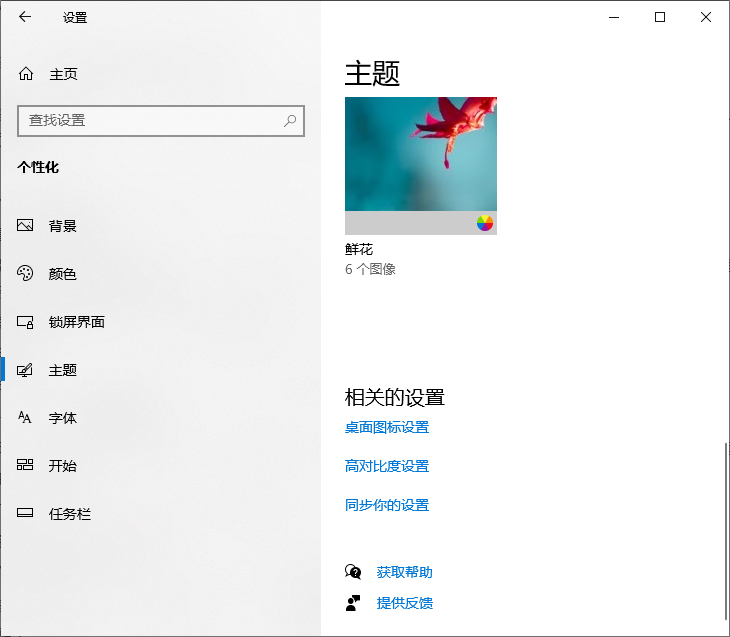Click the 颜色 palette icon

click(x=25, y=273)
